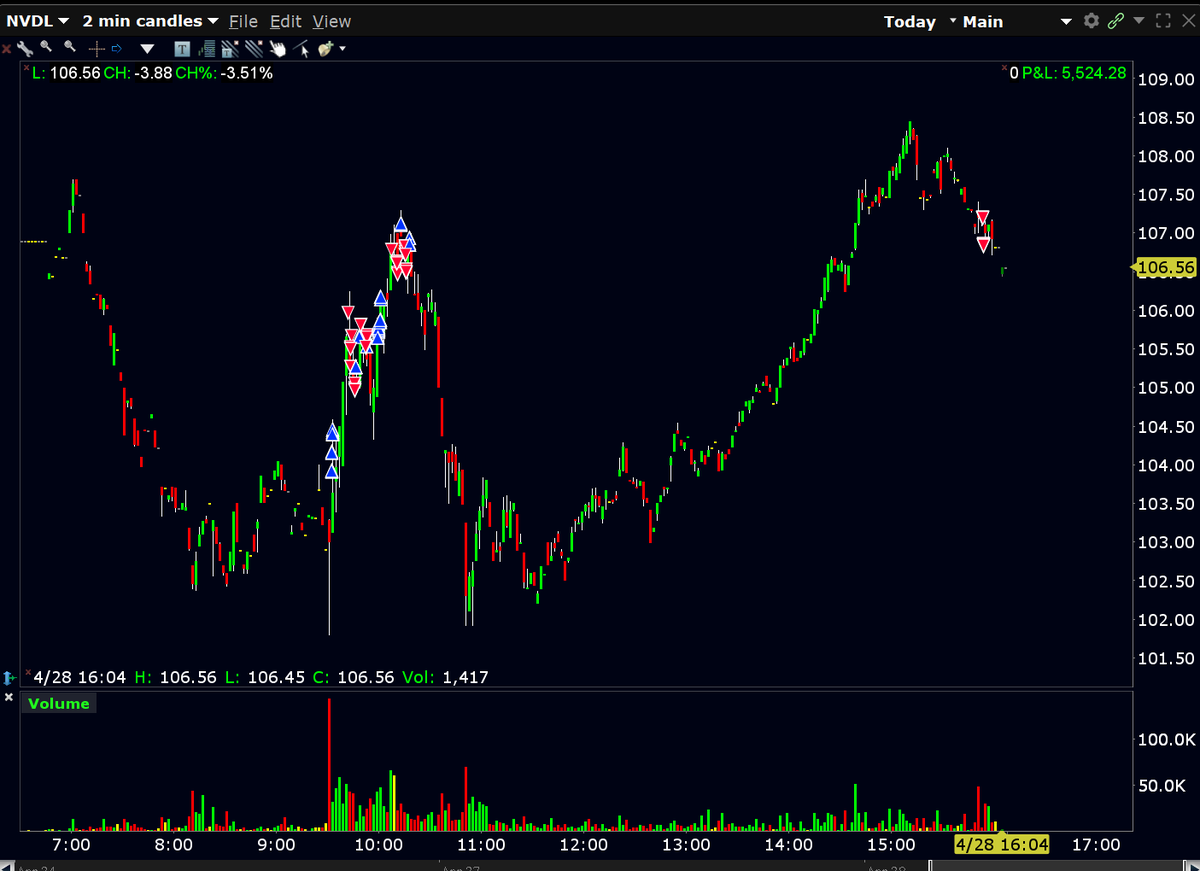Select the text annotation T tool
The width and height of the screenshot is (1200, 871).
(182, 49)
